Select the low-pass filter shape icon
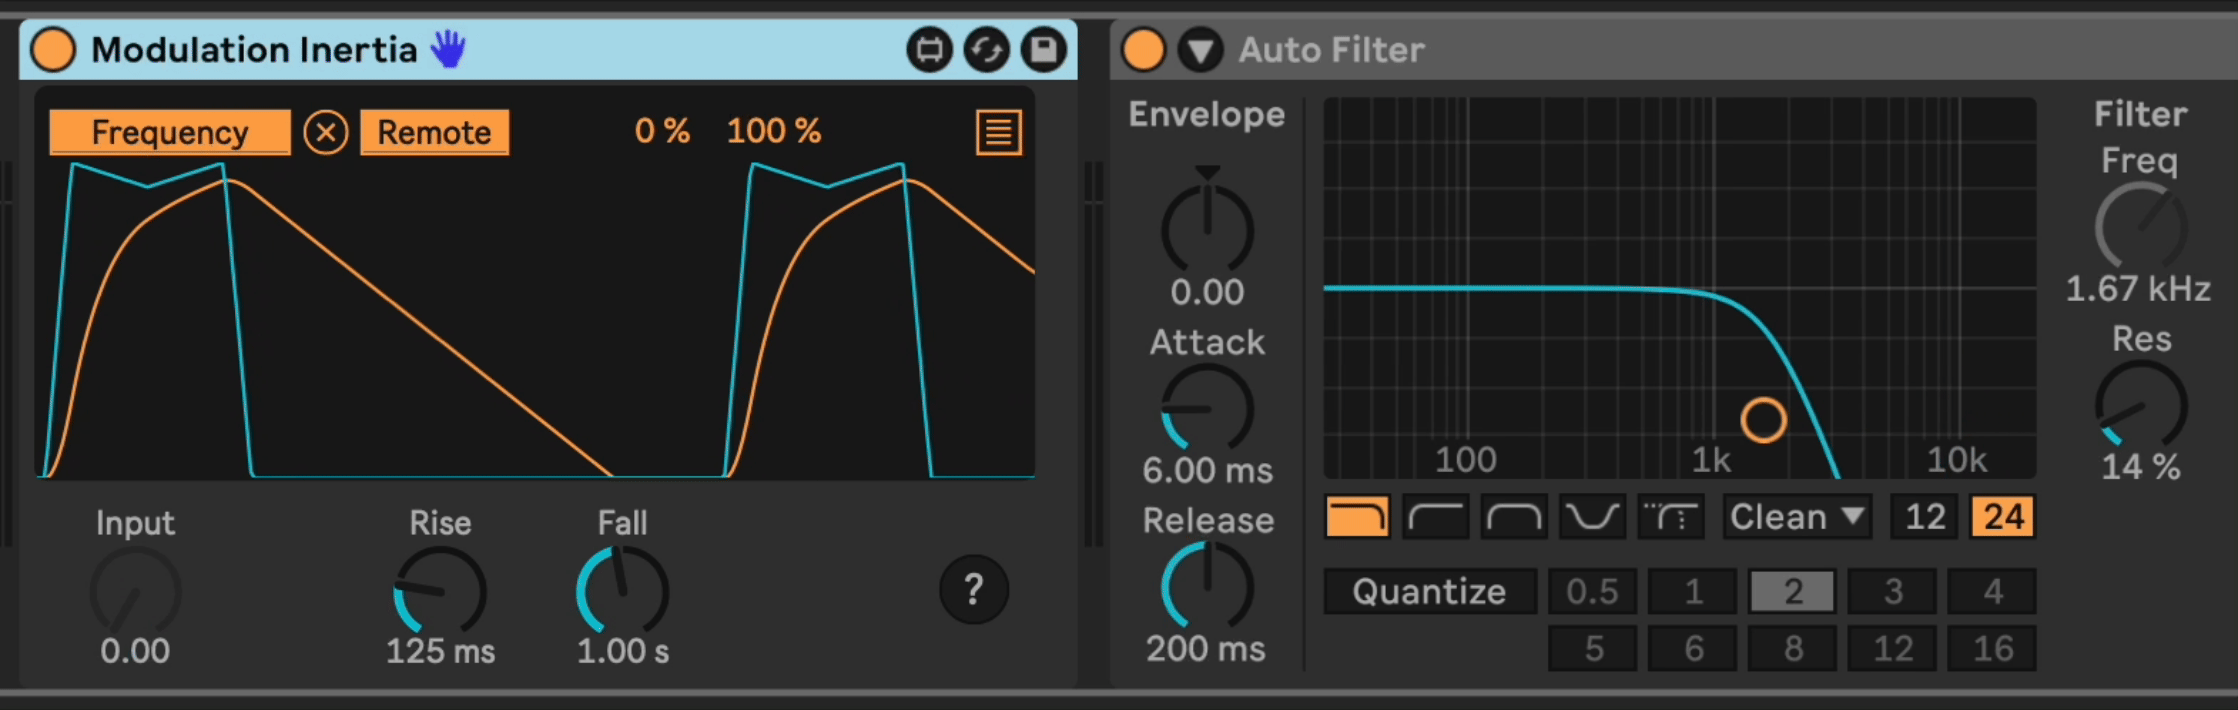 click(1357, 517)
